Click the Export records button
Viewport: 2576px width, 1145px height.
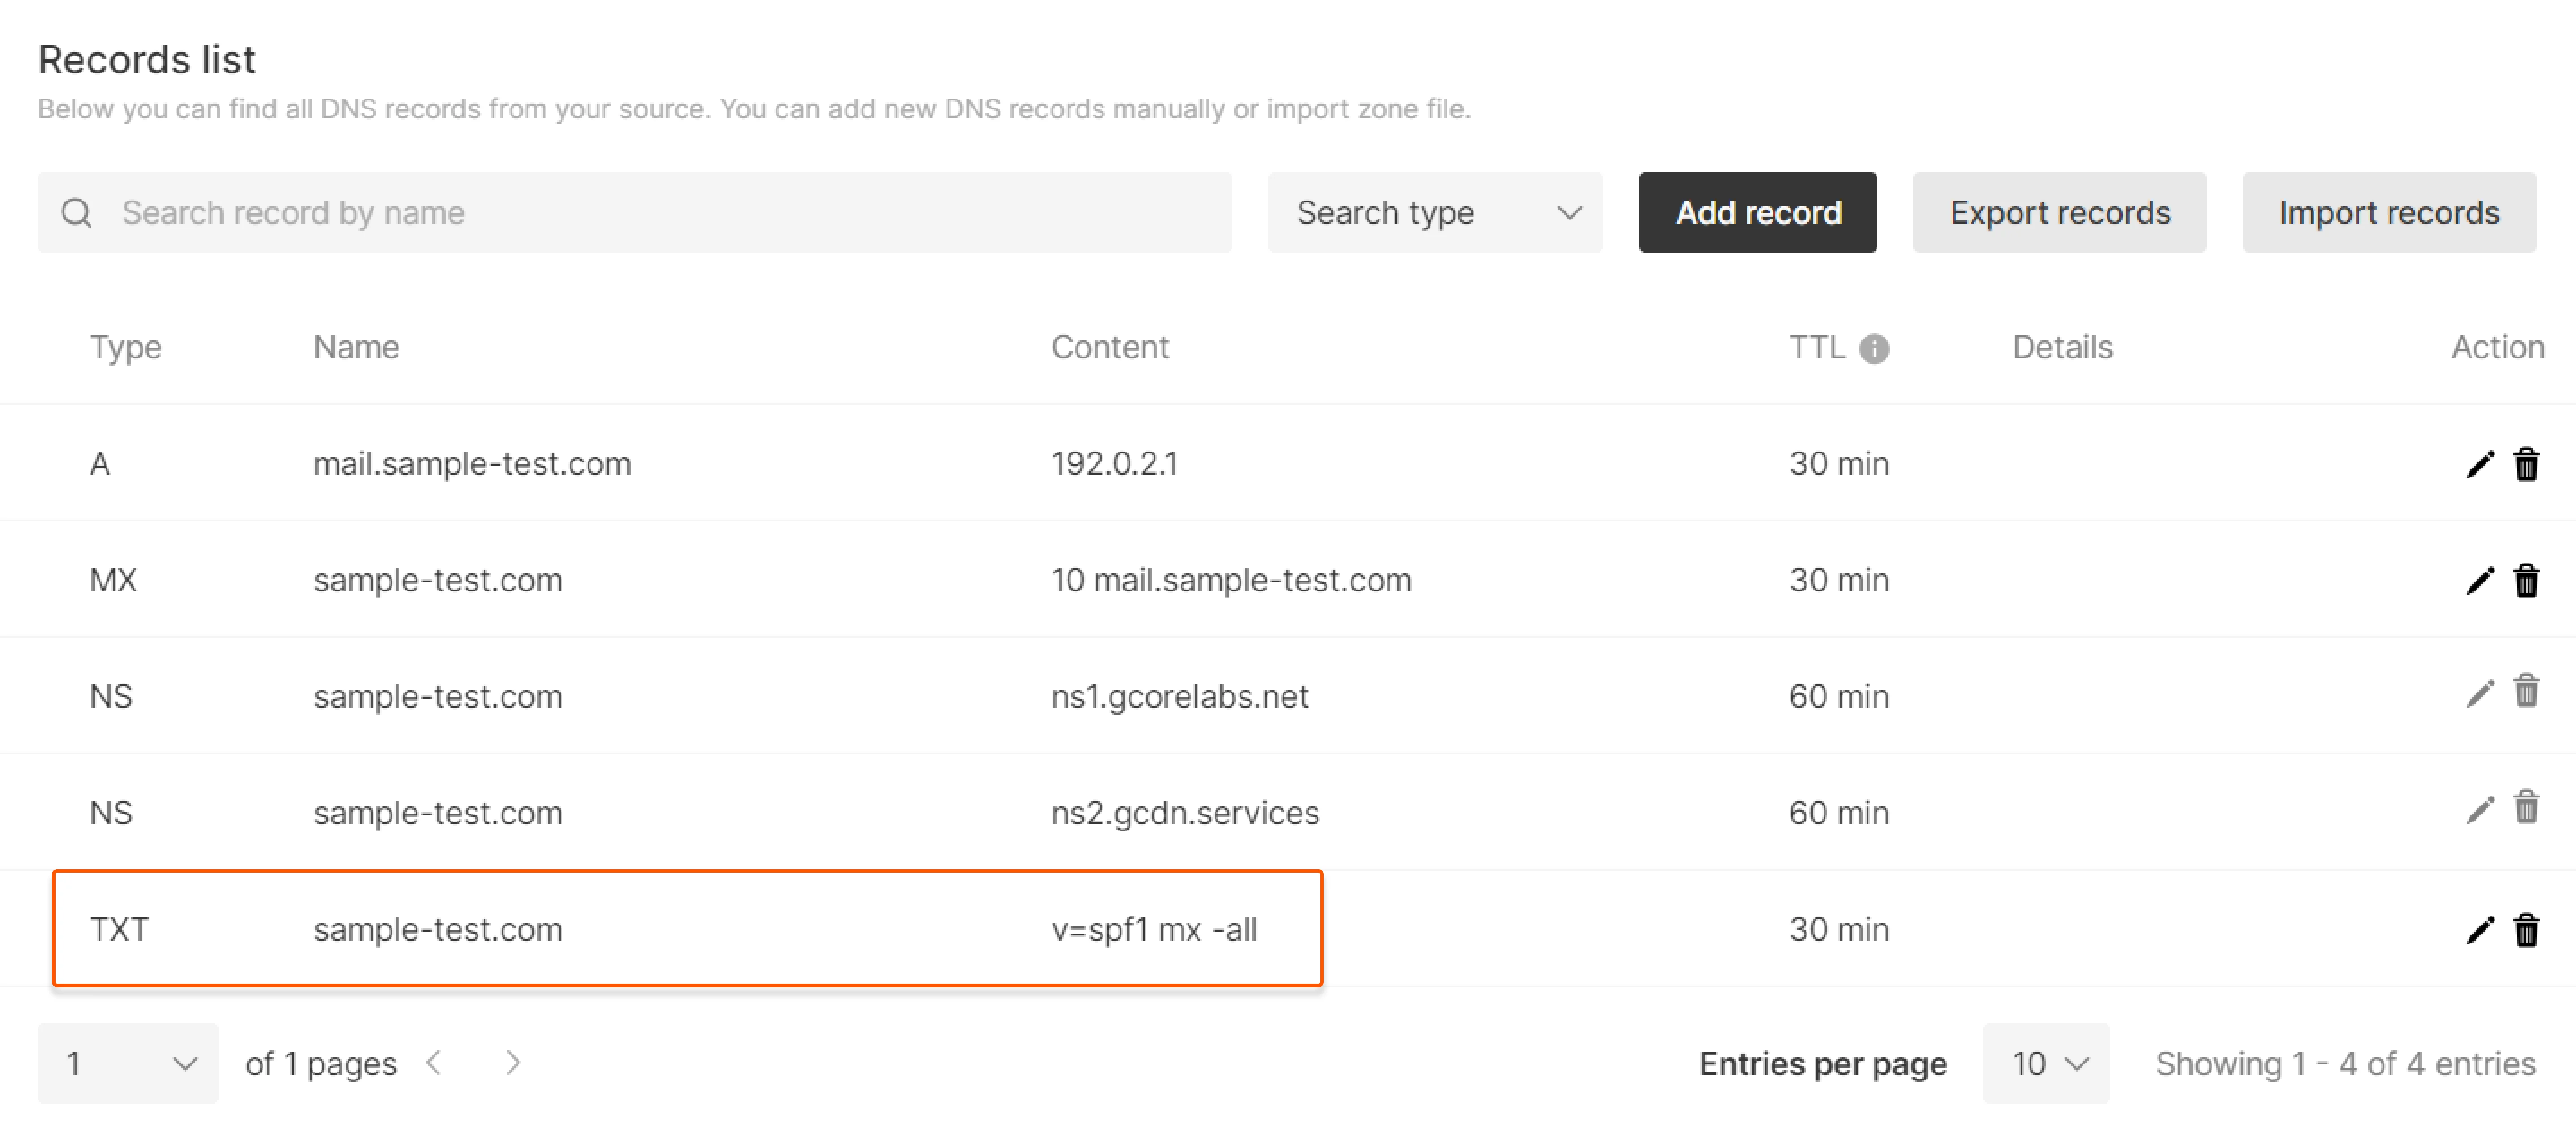coord(2059,212)
